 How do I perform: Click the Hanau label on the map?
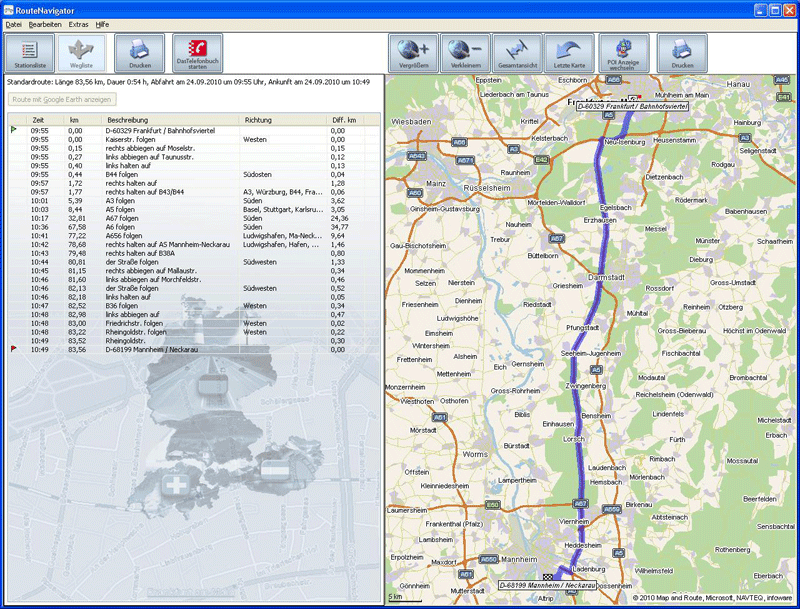[738, 84]
